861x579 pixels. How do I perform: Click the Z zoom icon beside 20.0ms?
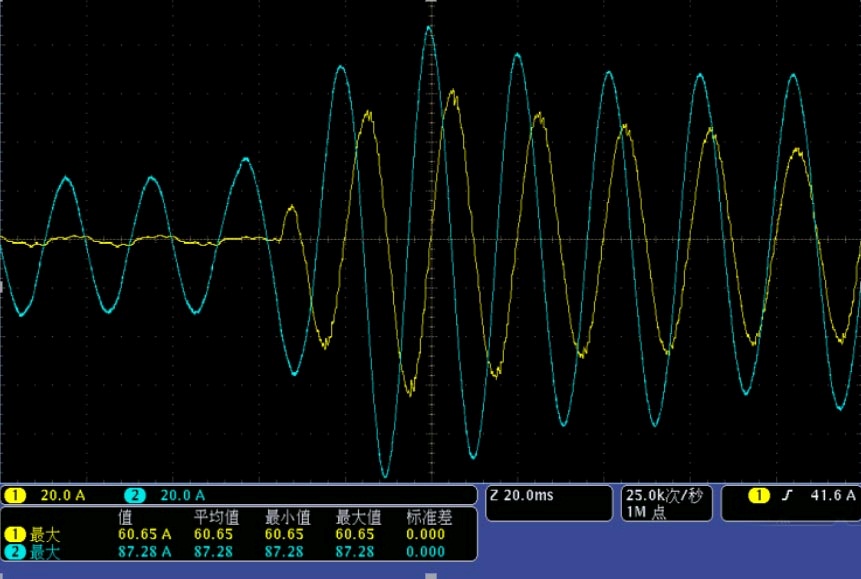[495, 495]
